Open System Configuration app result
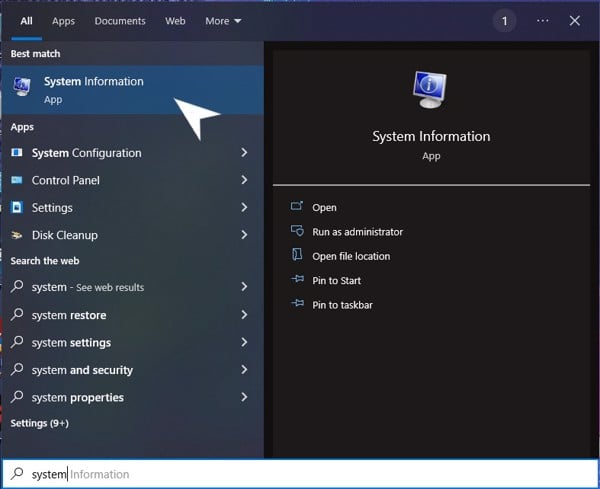The width and height of the screenshot is (600, 489). coord(132,153)
